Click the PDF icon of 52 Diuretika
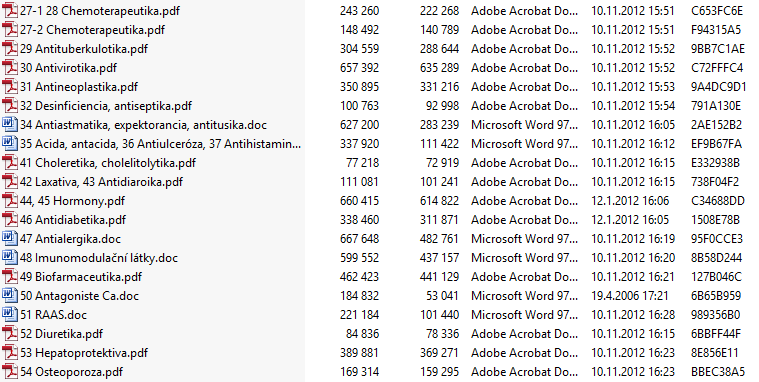Image resolution: width=759 pixels, height=382 pixels. (x=10, y=334)
